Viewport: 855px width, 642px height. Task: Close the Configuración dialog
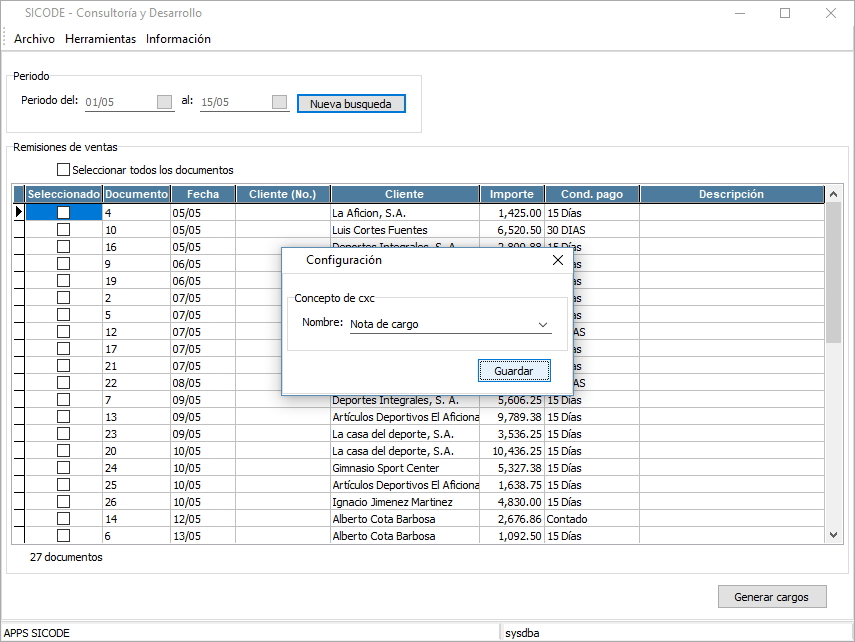click(558, 260)
